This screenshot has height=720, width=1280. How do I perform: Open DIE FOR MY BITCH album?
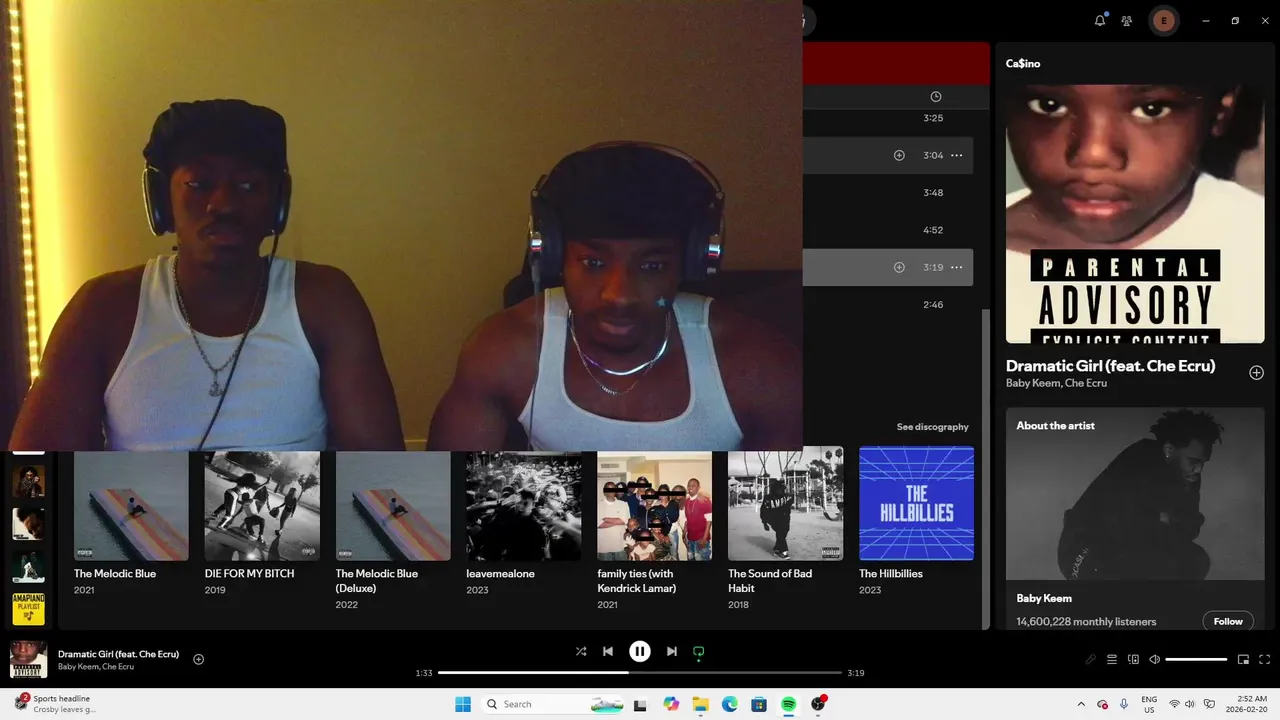tap(262, 524)
